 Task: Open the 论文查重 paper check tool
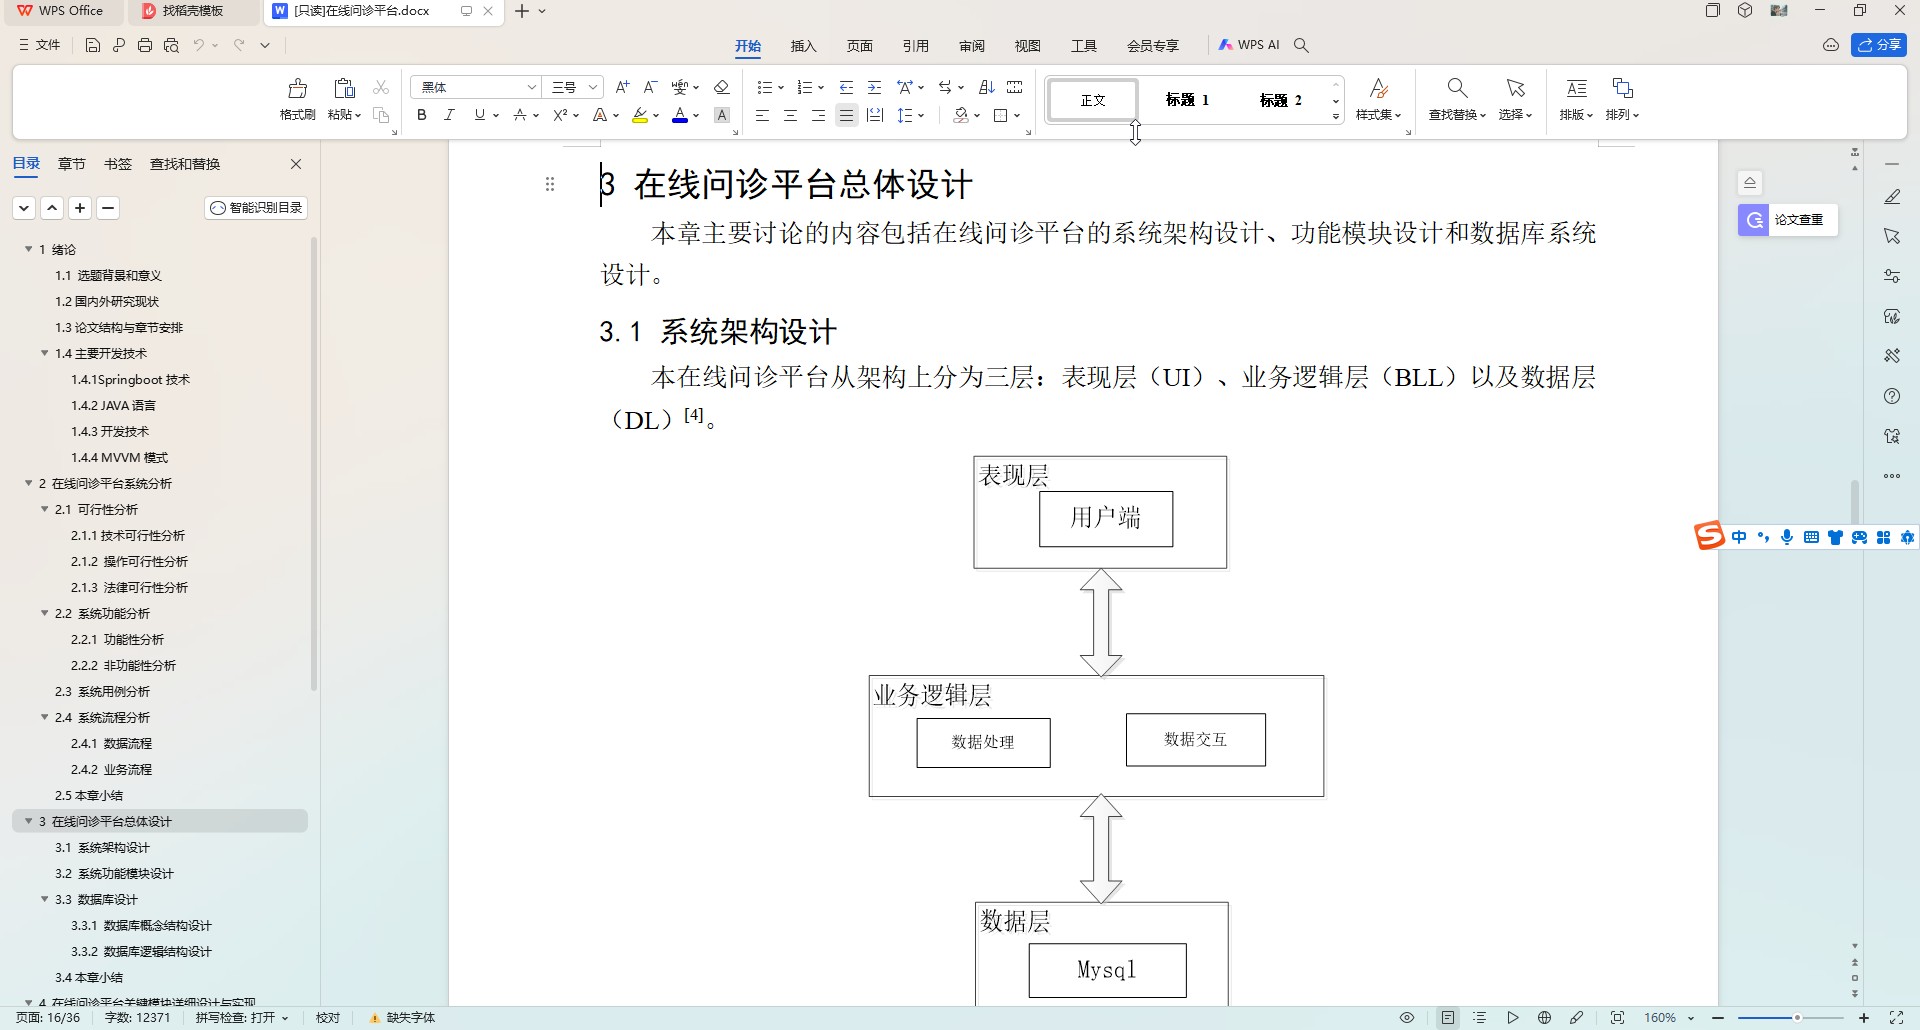tap(1787, 220)
